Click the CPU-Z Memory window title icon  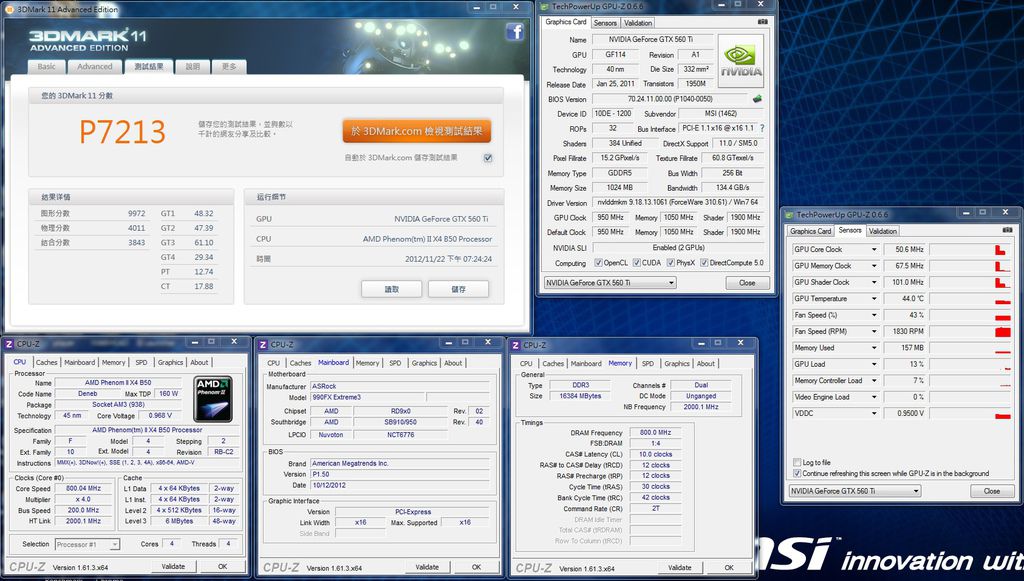[x=515, y=345]
